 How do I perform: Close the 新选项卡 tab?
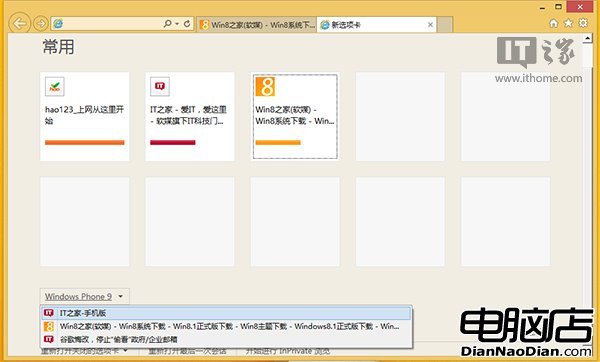[x=430, y=25]
